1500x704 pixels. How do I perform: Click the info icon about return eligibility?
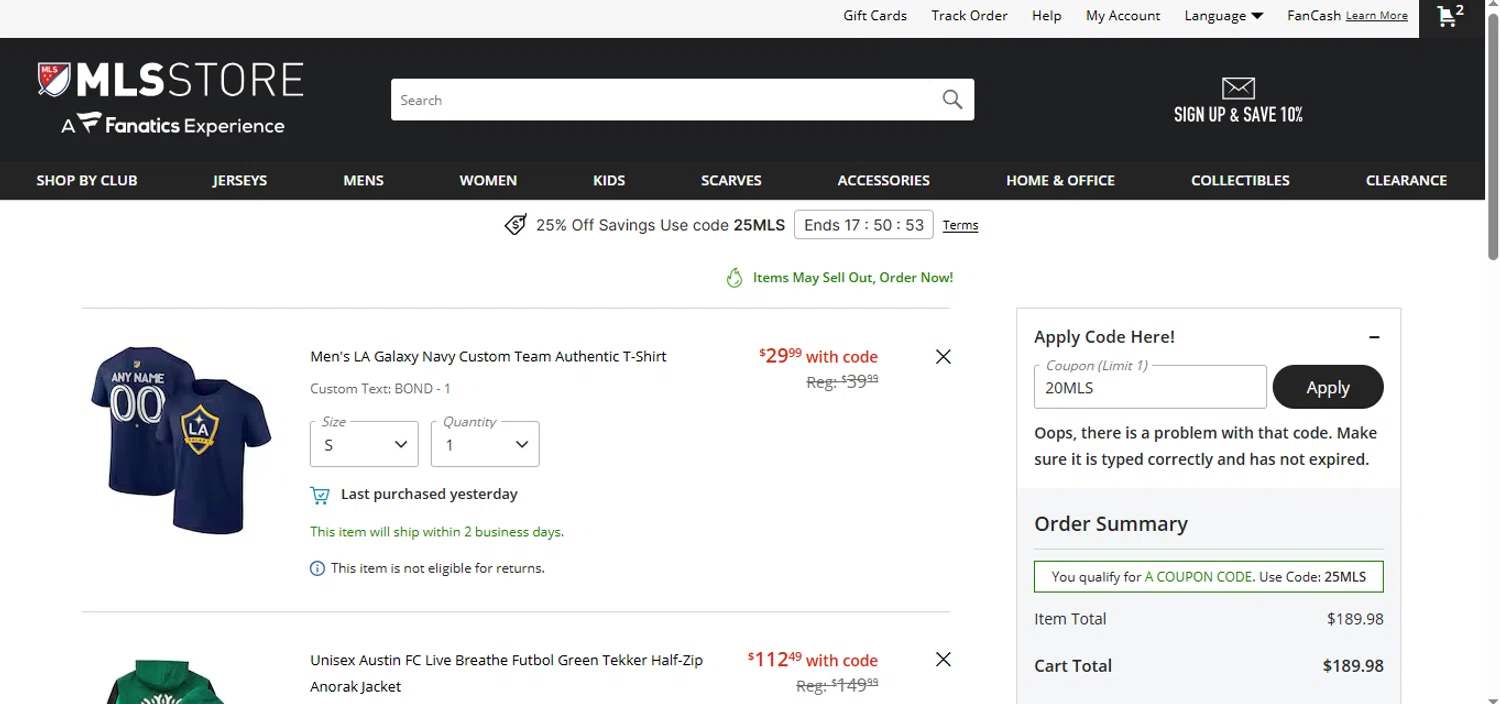tap(318, 569)
